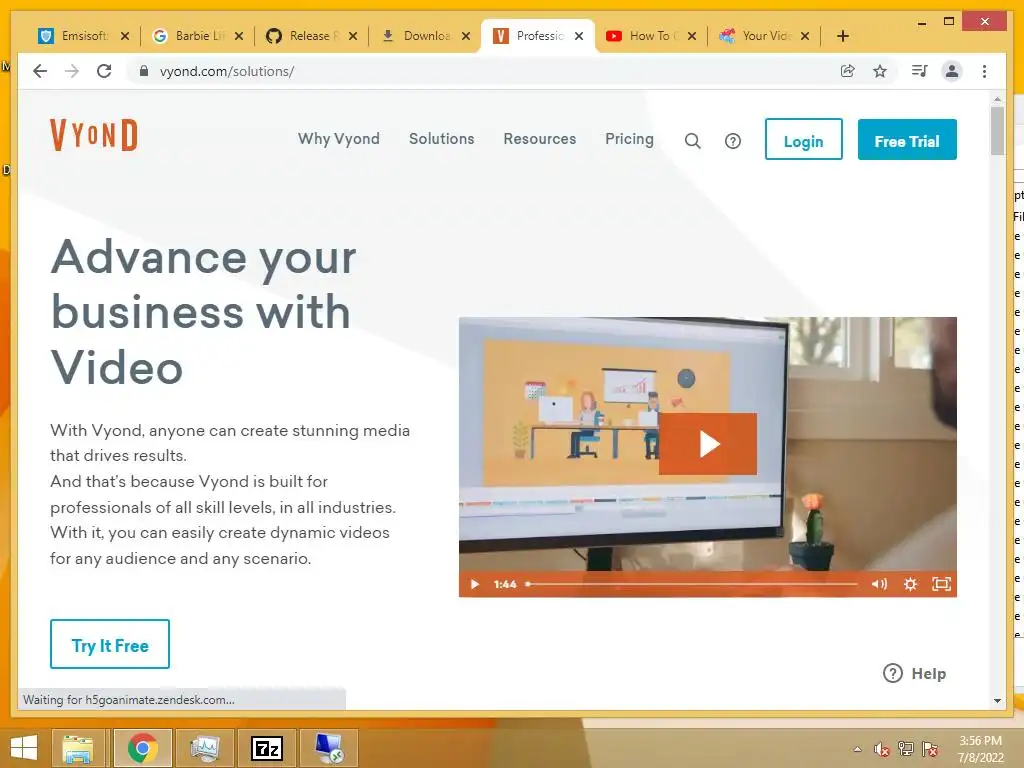Open a new tab with the plus button
Image resolution: width=1024 pixels, height=768 pixels.
pyautogui.click(x=843, y=36)
